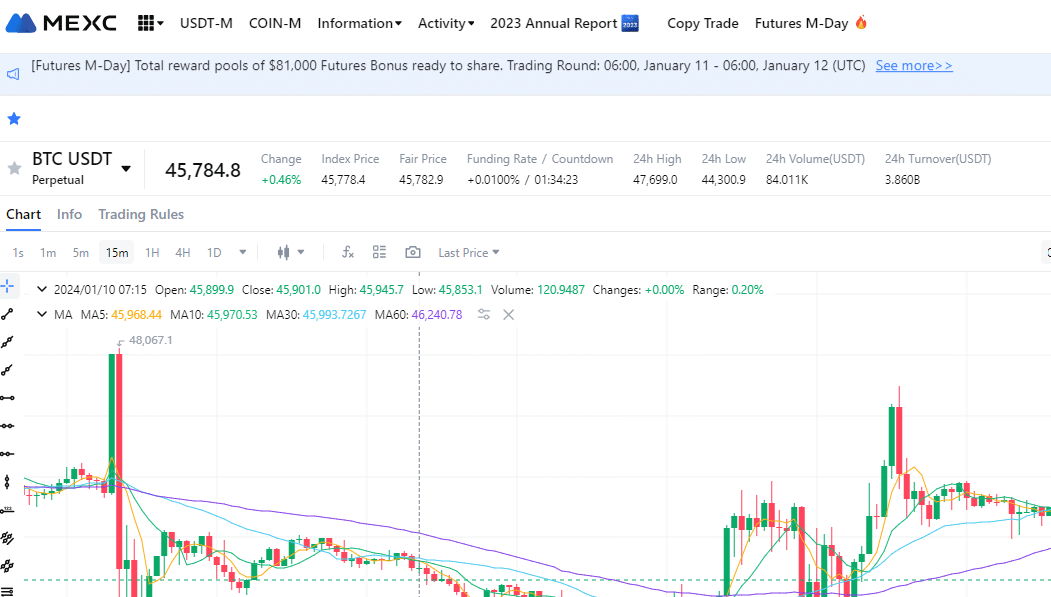
Task: Click the See more>> link
Action: coord(913,66)
